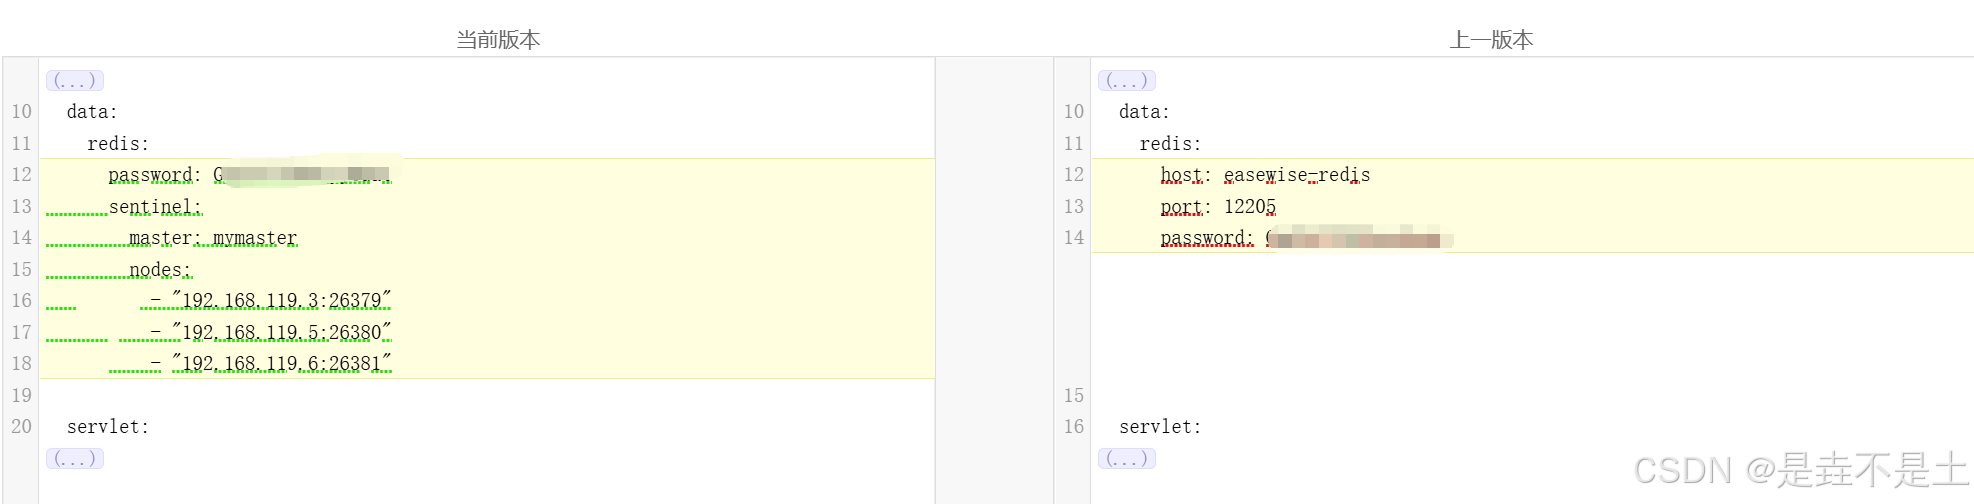Expand collapsed lines below servlet in previous version

coord(1126,458)
